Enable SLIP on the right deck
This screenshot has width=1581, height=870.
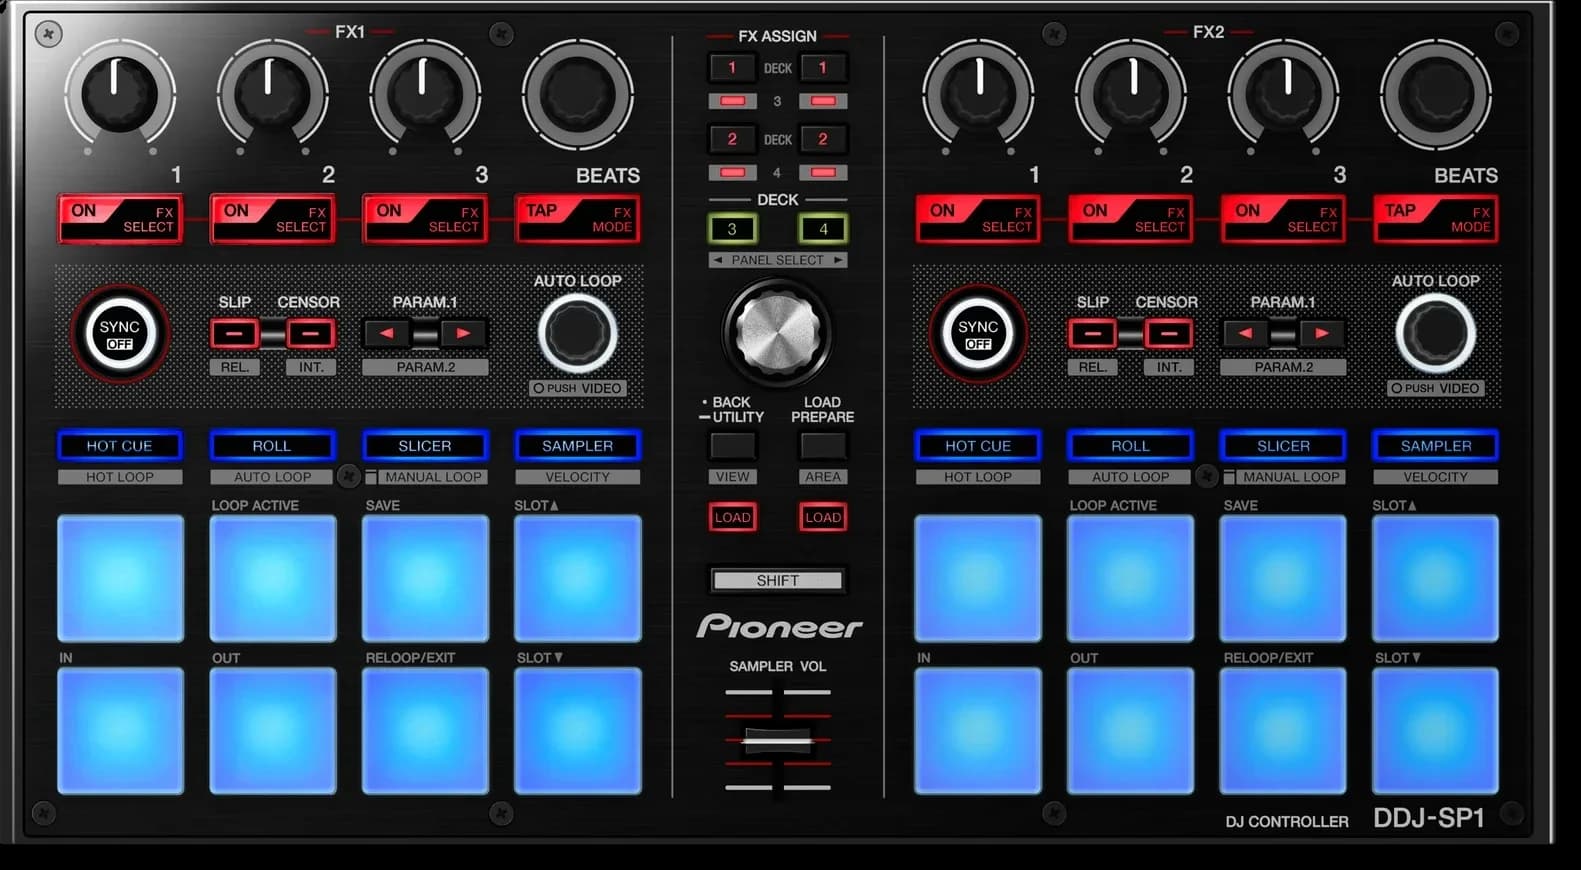(x=1092, y=334)
